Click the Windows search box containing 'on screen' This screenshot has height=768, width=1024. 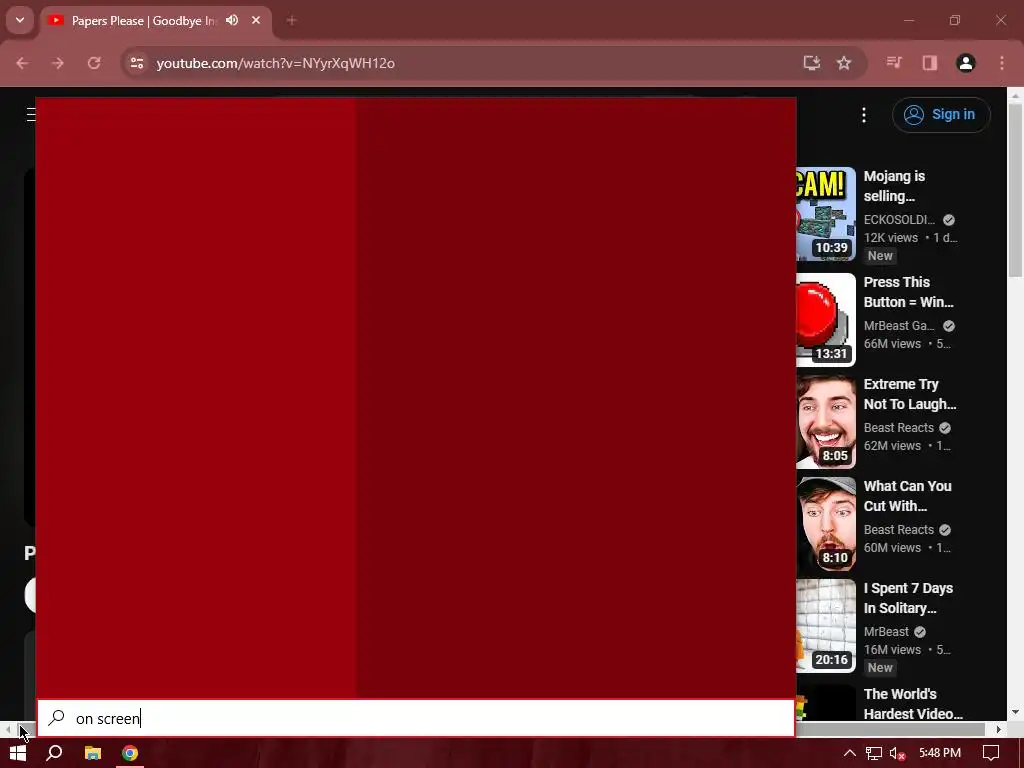click(x=416, y=718)
